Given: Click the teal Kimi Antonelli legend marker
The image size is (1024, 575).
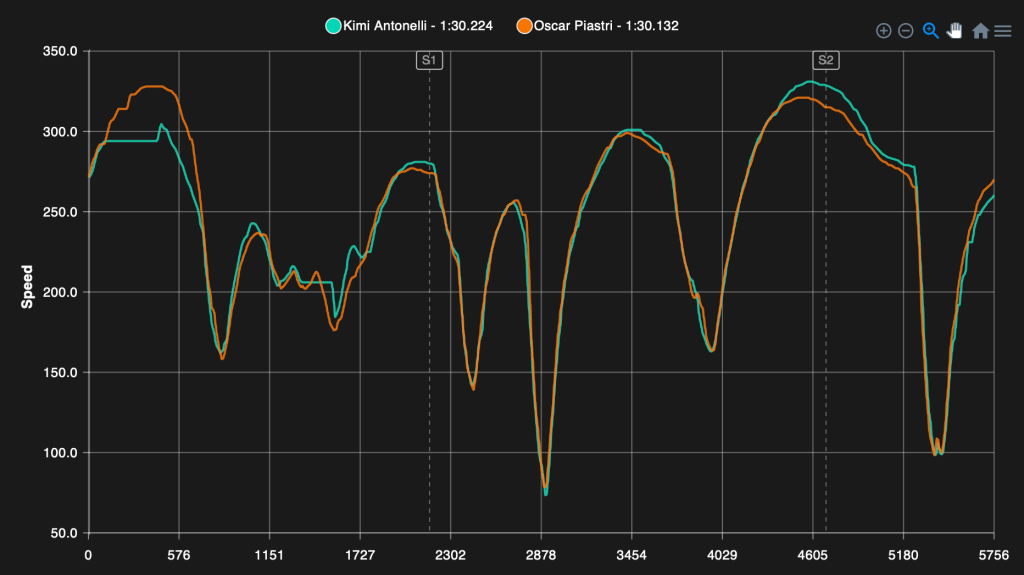Looking at the screenshot, I should click(333, 26).
